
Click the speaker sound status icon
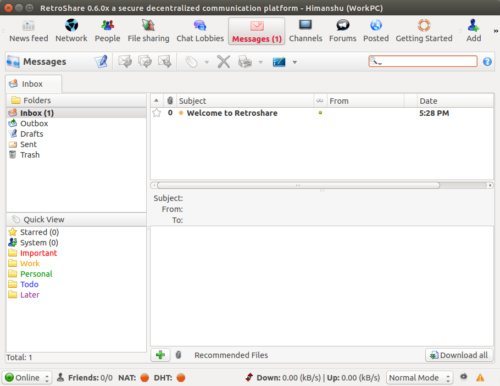[464, 377]
